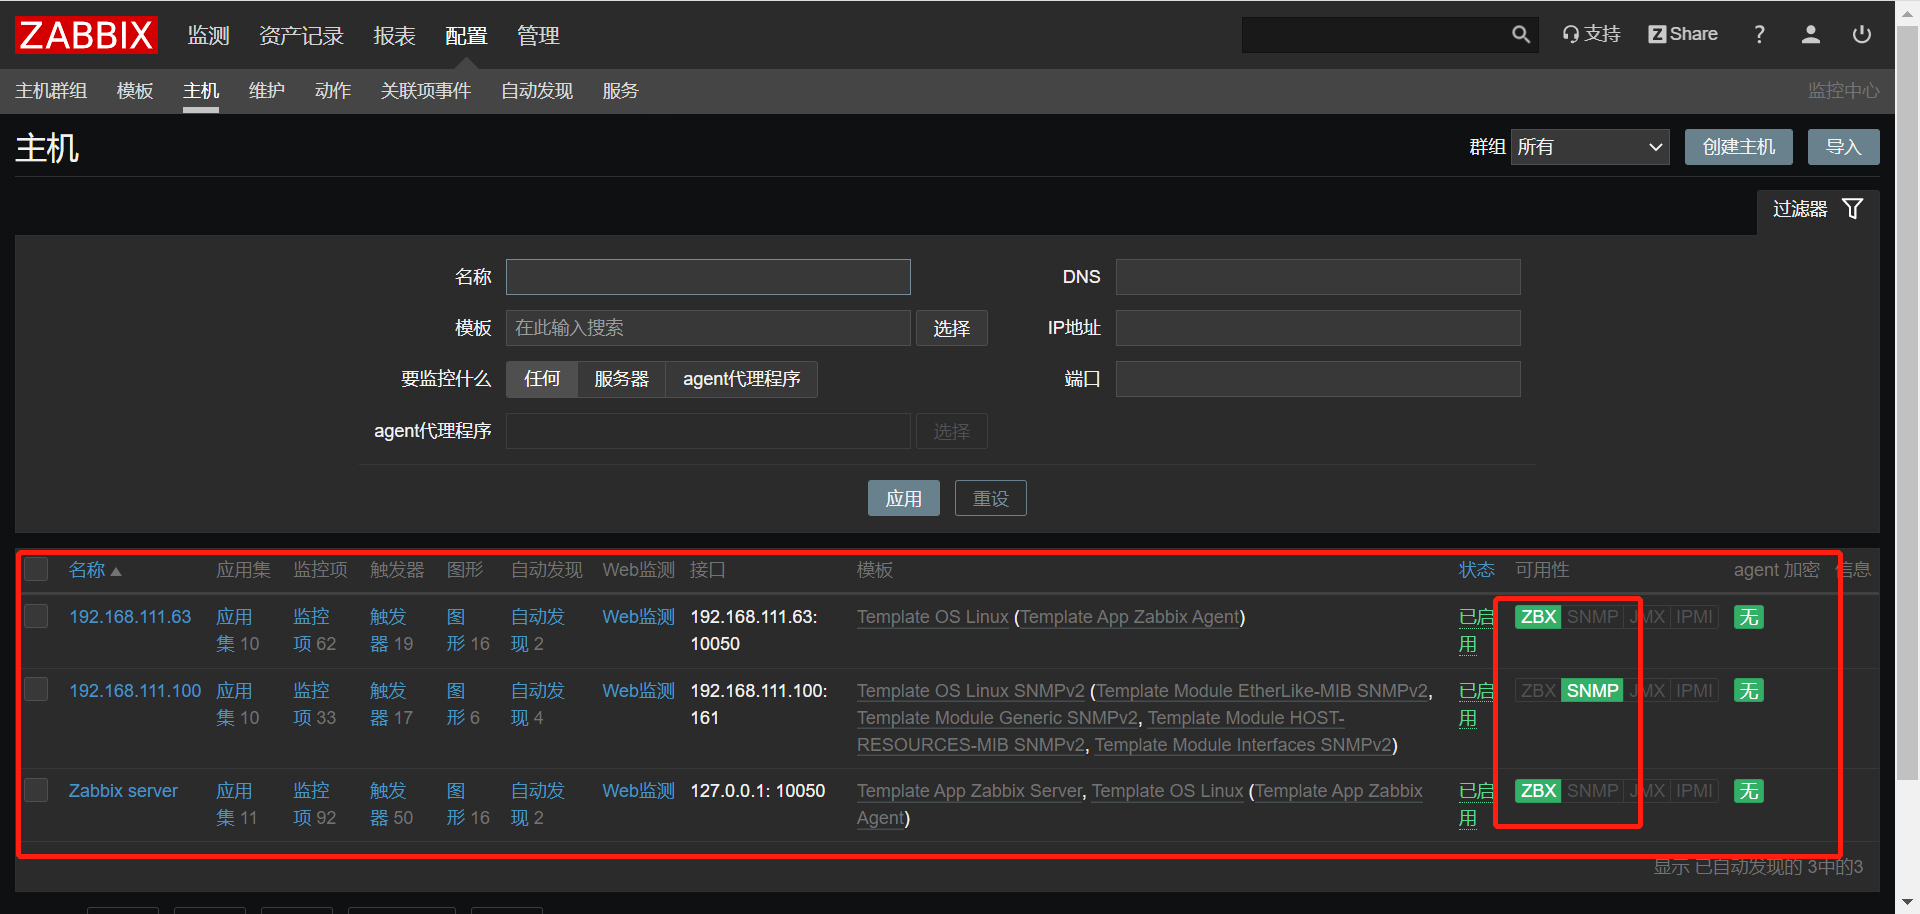Go to 模板 submenu
The height and width of the screenshot is (914, 1920).
(x=135, y=91)
